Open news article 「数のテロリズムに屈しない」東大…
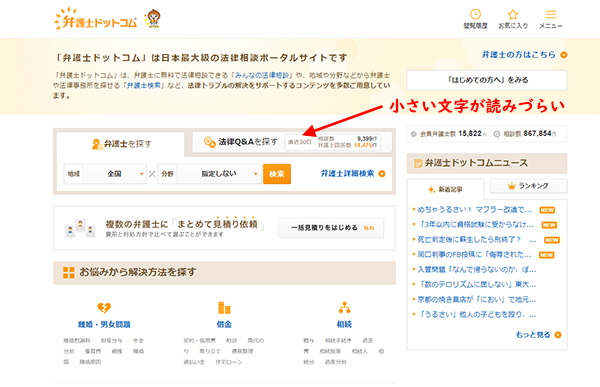 476,284
